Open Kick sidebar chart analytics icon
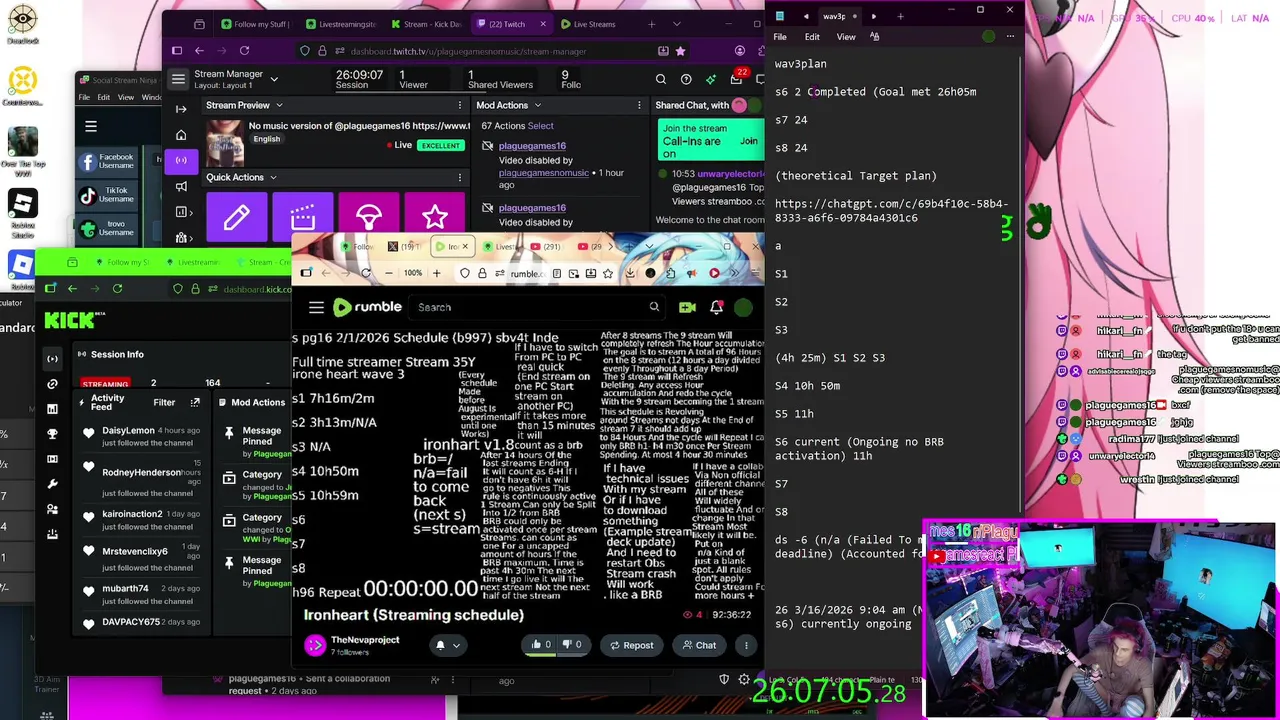The height and width of the screenshot is (720, 1280). pos(52,409)
